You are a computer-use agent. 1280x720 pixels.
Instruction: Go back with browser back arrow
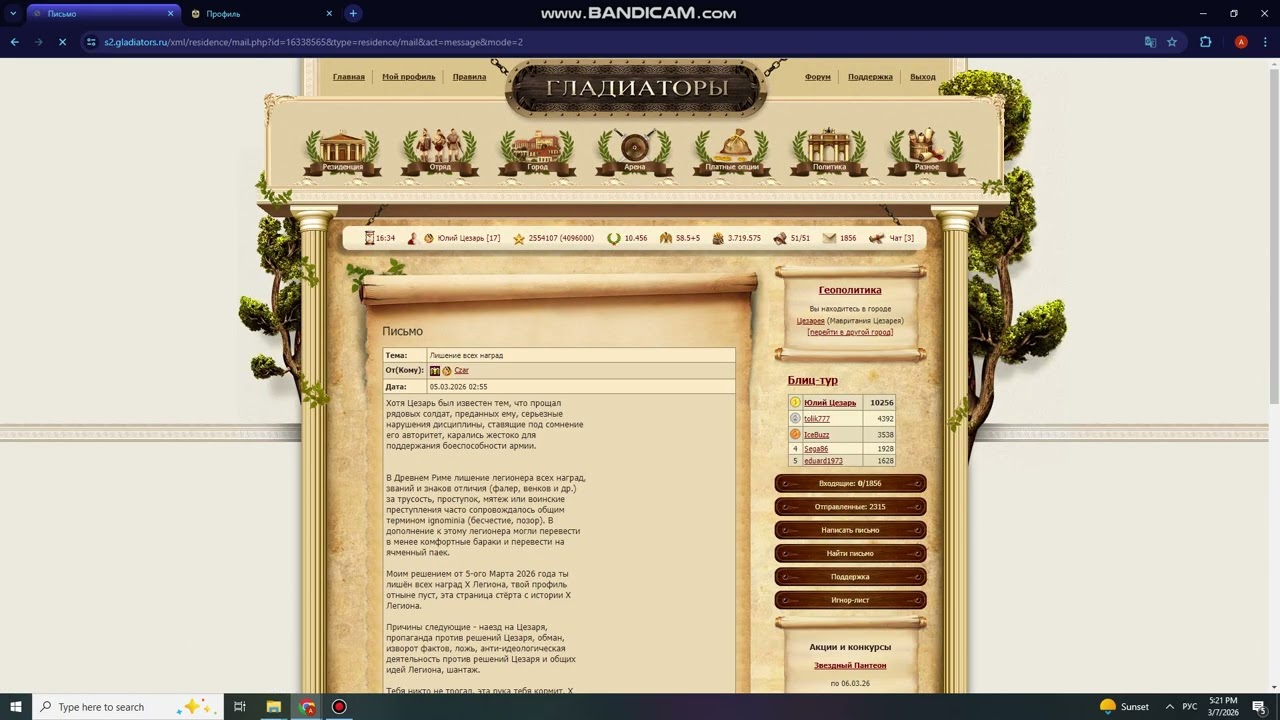click(14, 42)
